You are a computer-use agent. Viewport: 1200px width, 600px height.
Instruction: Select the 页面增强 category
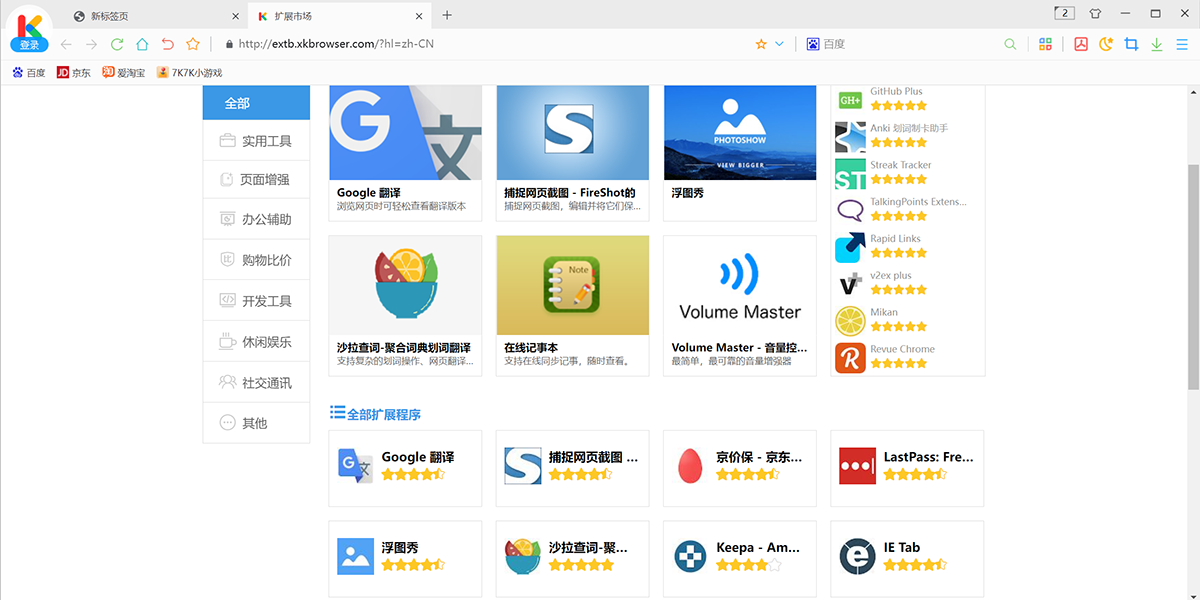coord(256,180)
